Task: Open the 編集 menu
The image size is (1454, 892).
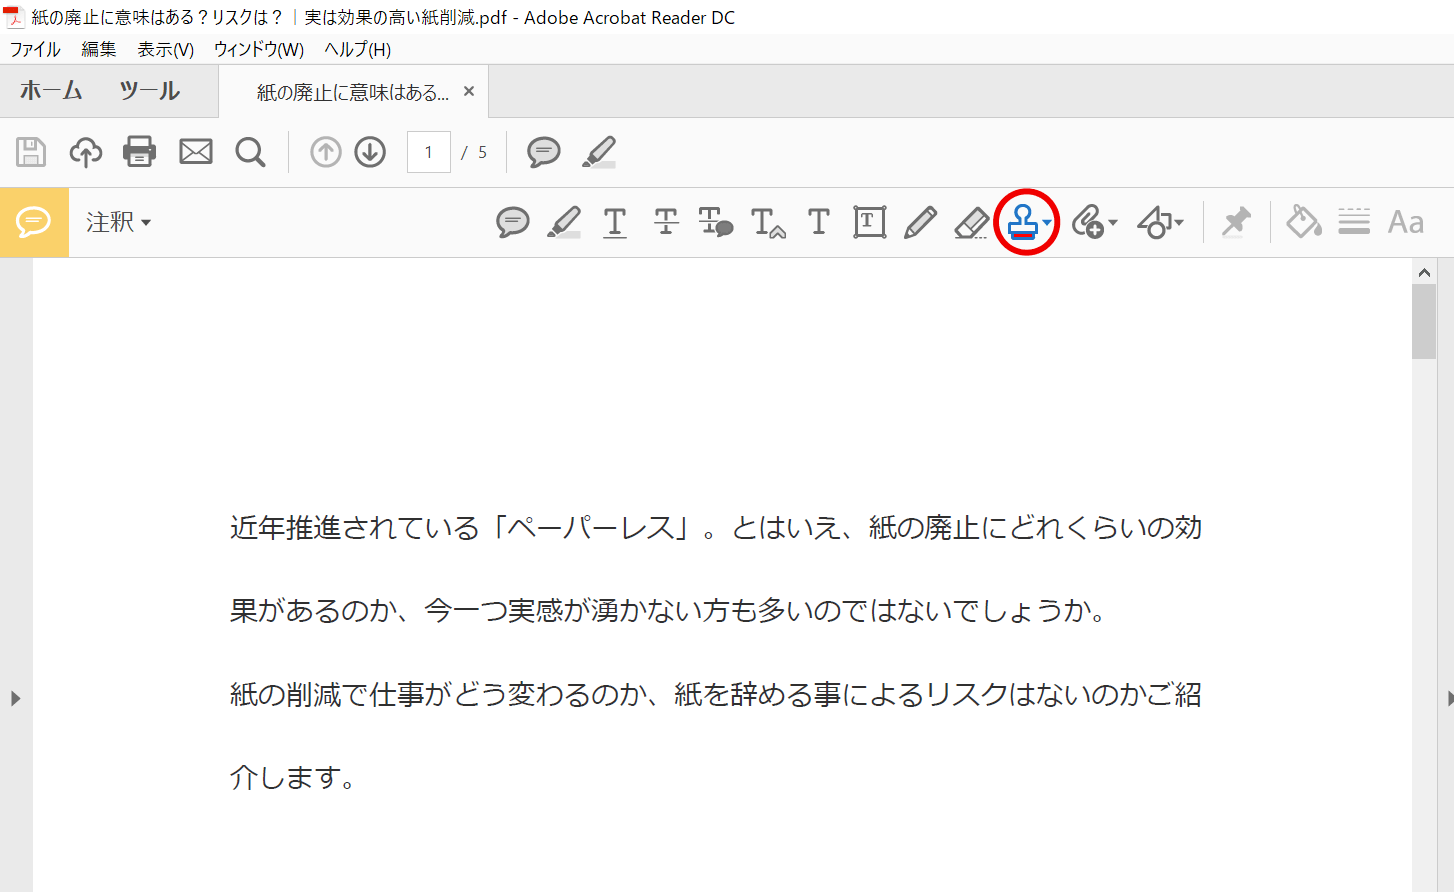Action: tap(99, 49)
